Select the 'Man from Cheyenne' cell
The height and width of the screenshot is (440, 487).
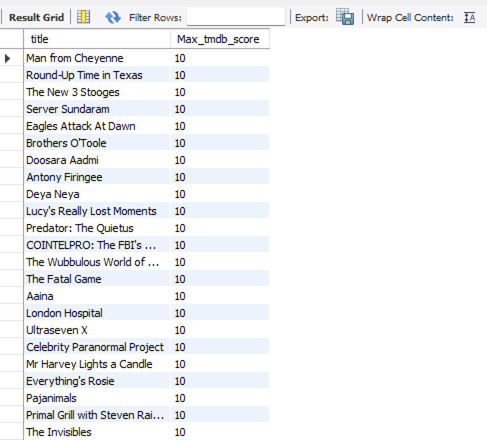(97, 58)
